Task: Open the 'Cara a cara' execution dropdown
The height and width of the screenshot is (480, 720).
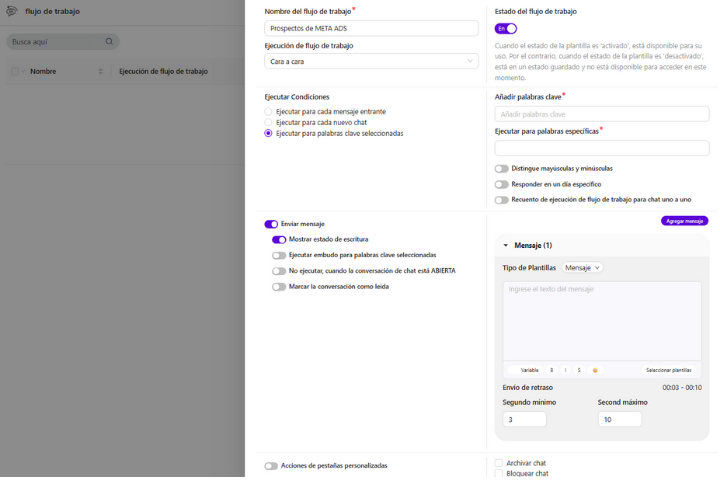Action: [x=371, y=61]
